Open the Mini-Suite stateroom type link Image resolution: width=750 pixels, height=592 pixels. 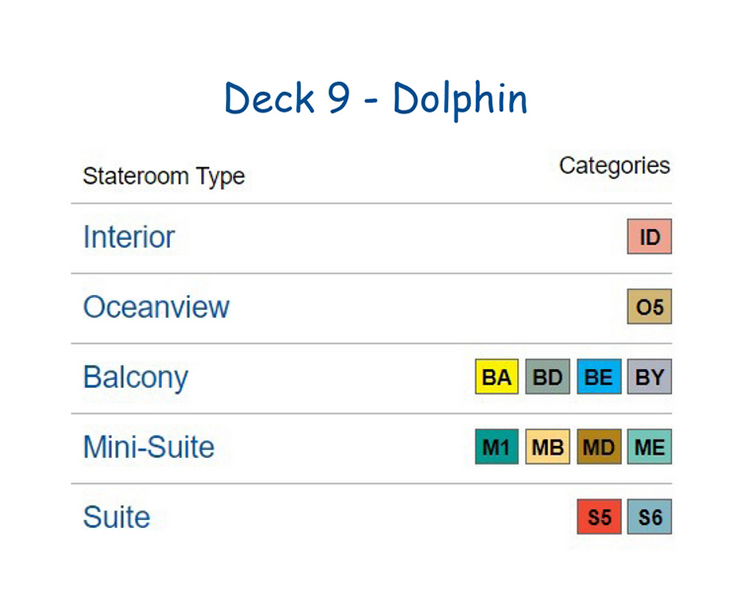pos(149,447)
